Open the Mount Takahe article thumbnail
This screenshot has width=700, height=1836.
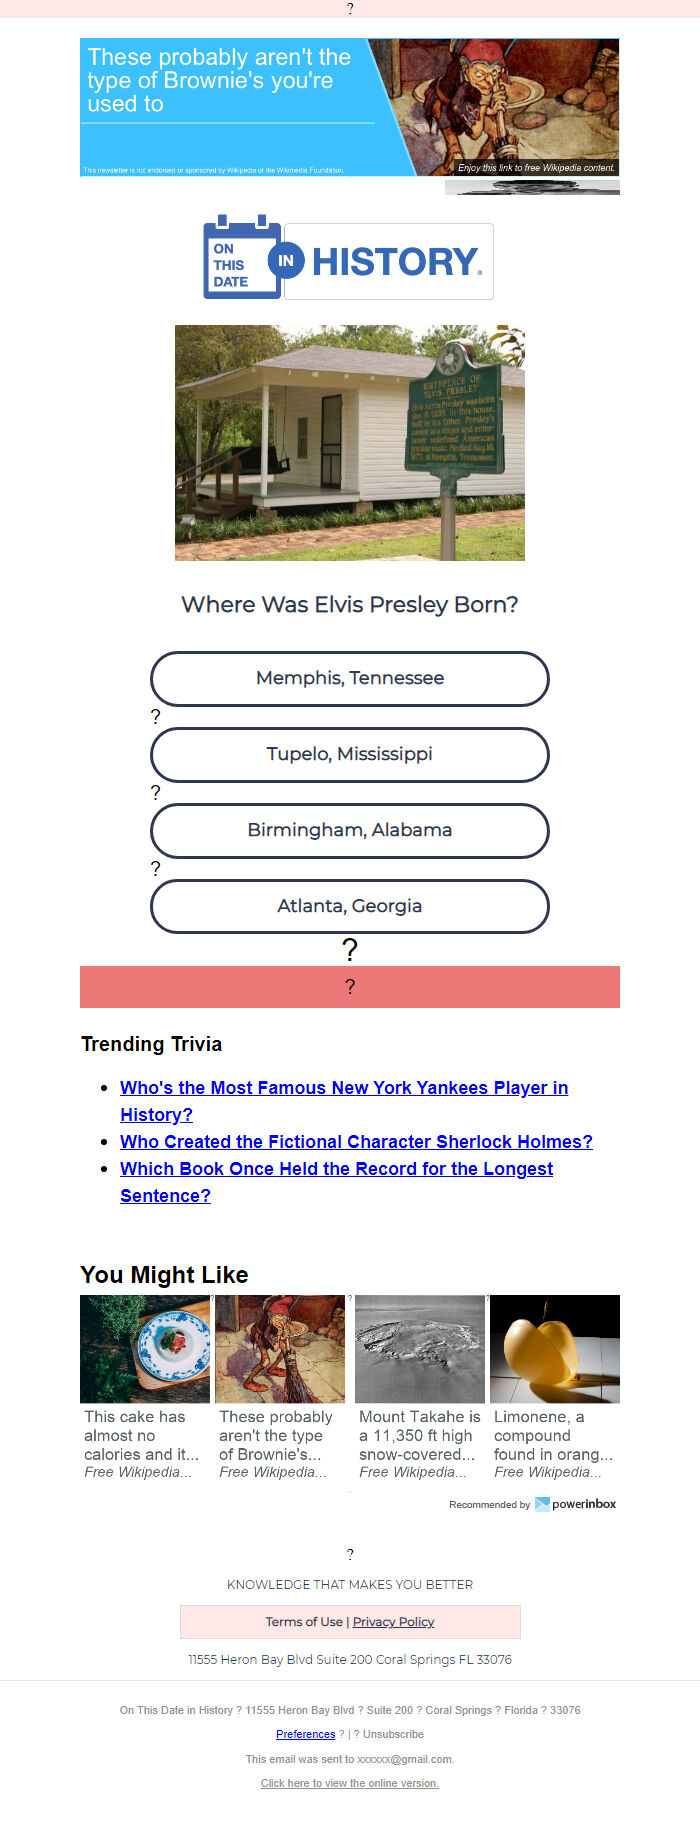tap(420, 1349)
